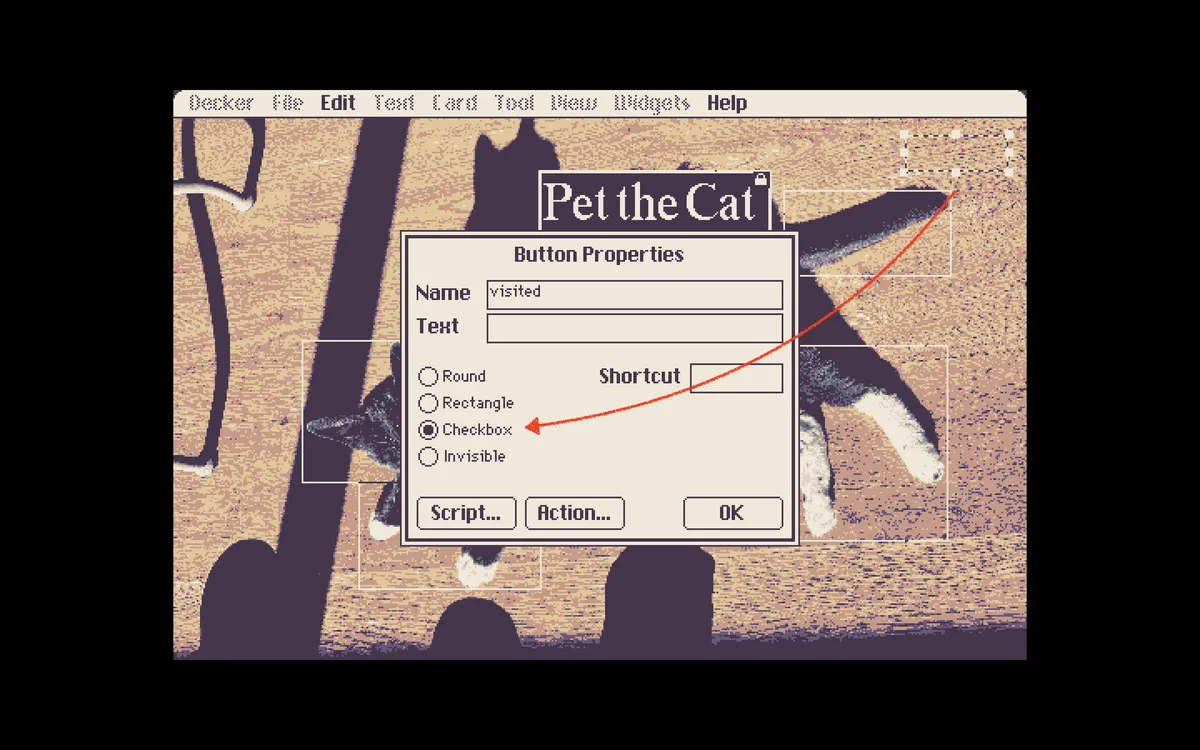The width and height of the screenshot is (1200, 750).
Task: Open the Edit menu
Action: tap(338, 103)
